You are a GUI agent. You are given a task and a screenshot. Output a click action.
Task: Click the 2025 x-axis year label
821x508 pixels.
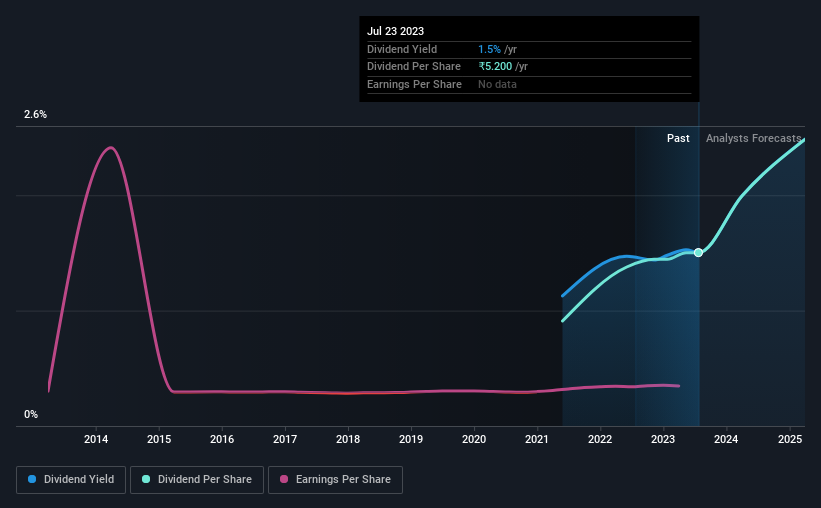click(x=790, y=439)
